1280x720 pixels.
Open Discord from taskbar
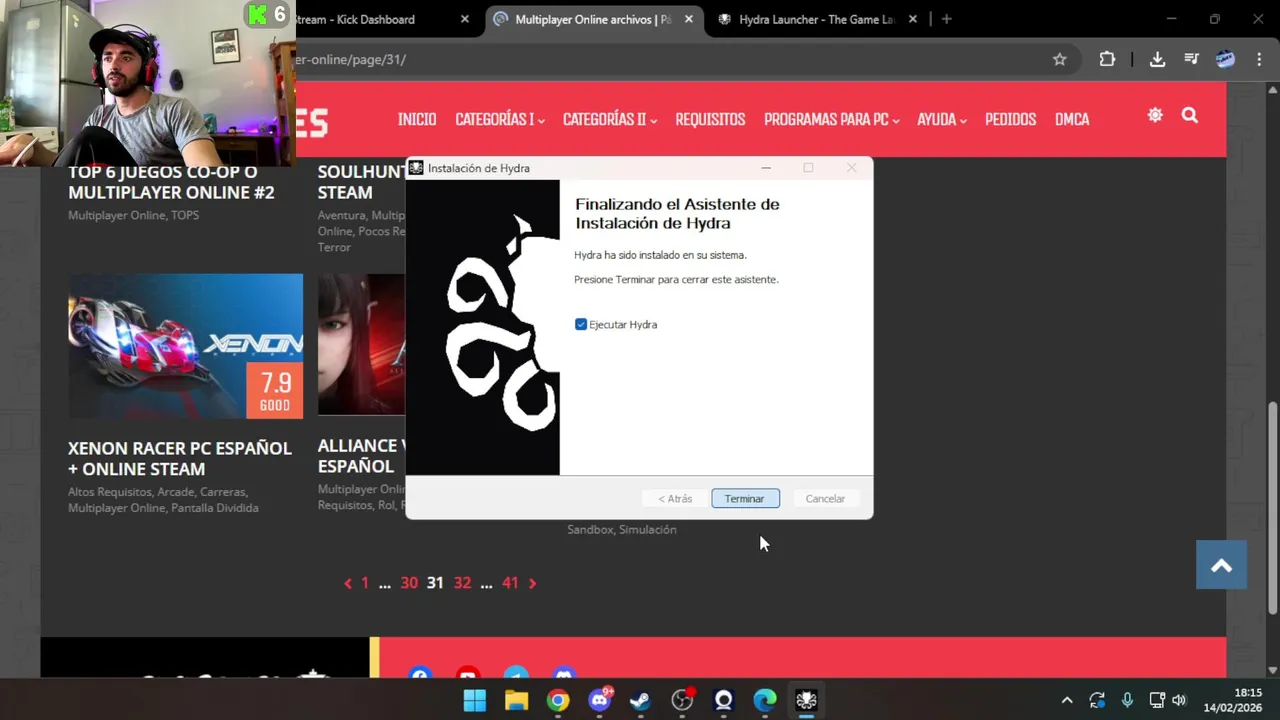(x=599, y=700)
